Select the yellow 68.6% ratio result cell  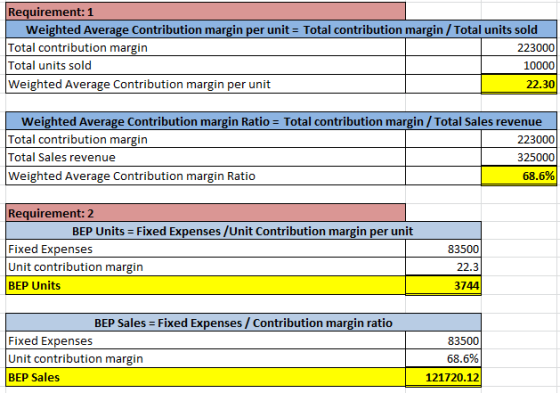(x=519, y=176)
